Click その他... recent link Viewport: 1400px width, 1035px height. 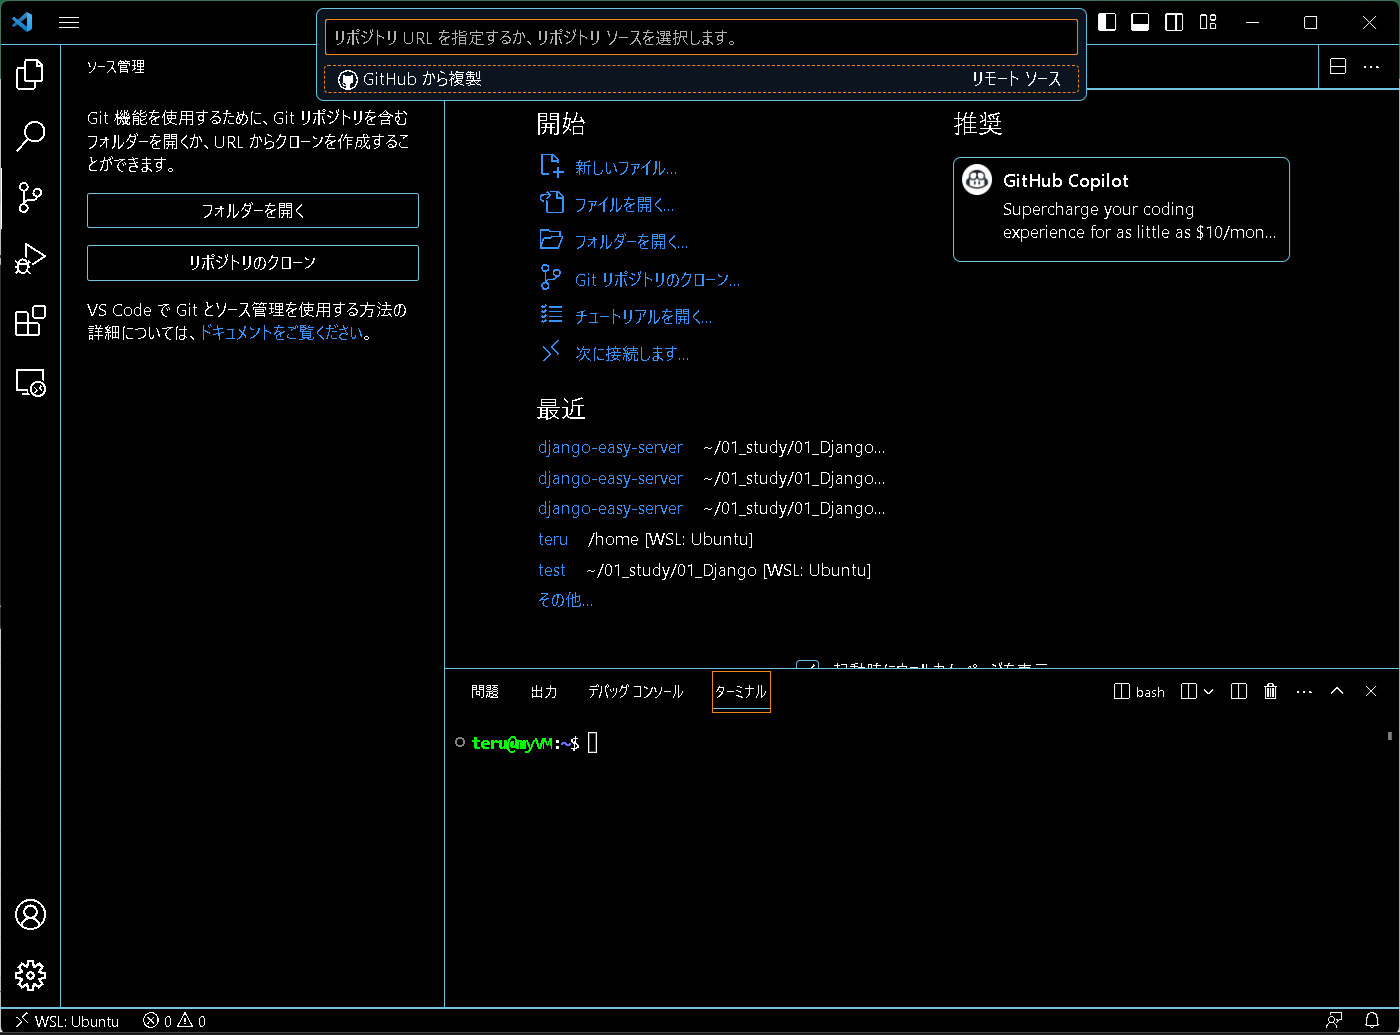click(x=565, y=600)
